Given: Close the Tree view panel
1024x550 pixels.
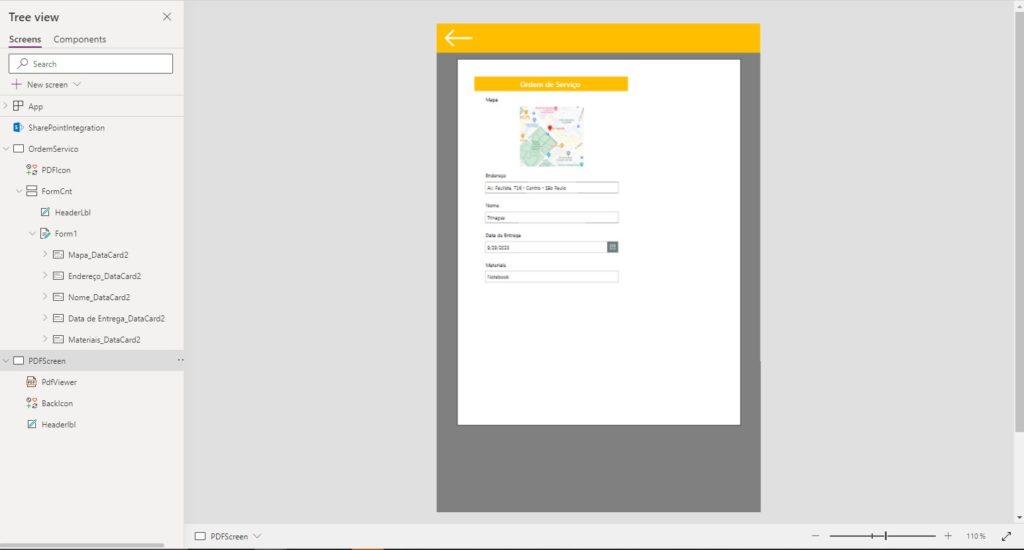Looking at the screenshot, I should (167, 17).
